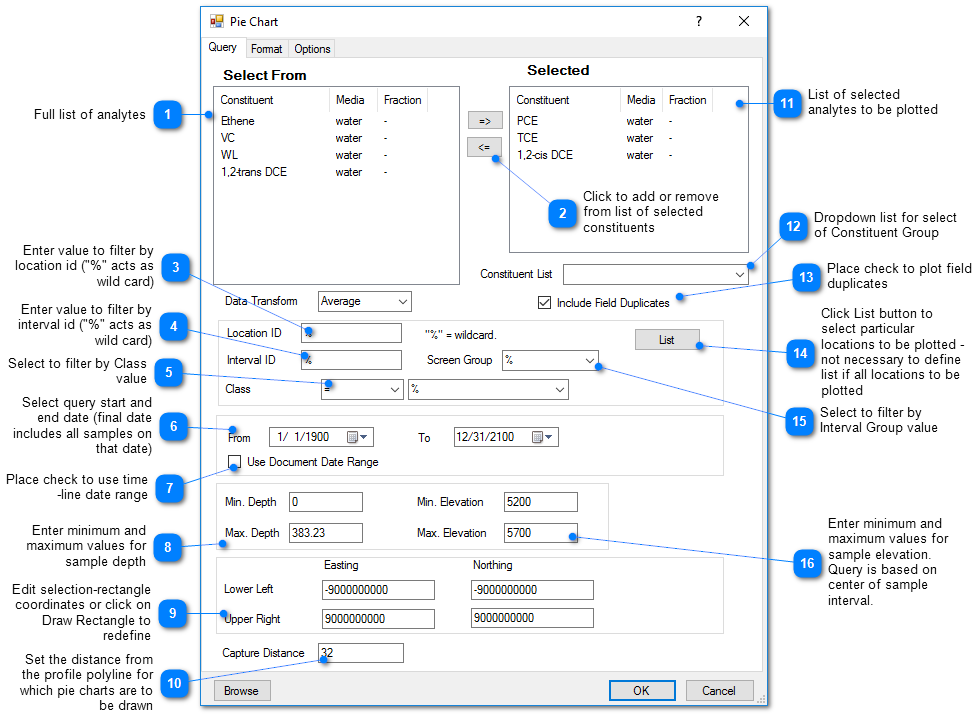
Task: Click numbered callout marker 1
Action: coord(167,115)
